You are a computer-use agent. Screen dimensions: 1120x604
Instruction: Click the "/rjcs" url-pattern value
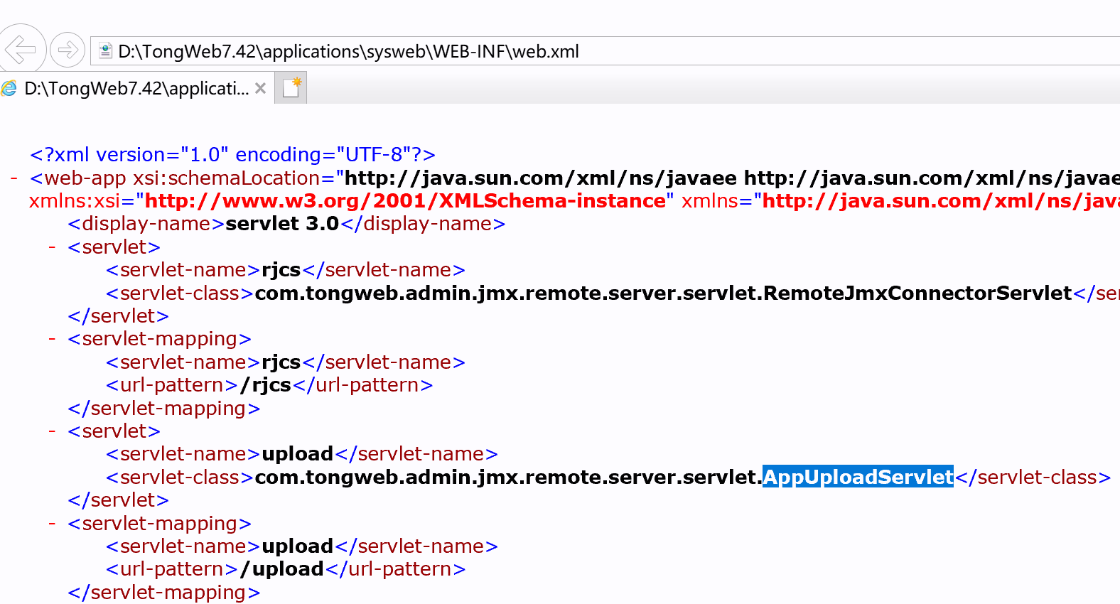click(x=266, y=386)
